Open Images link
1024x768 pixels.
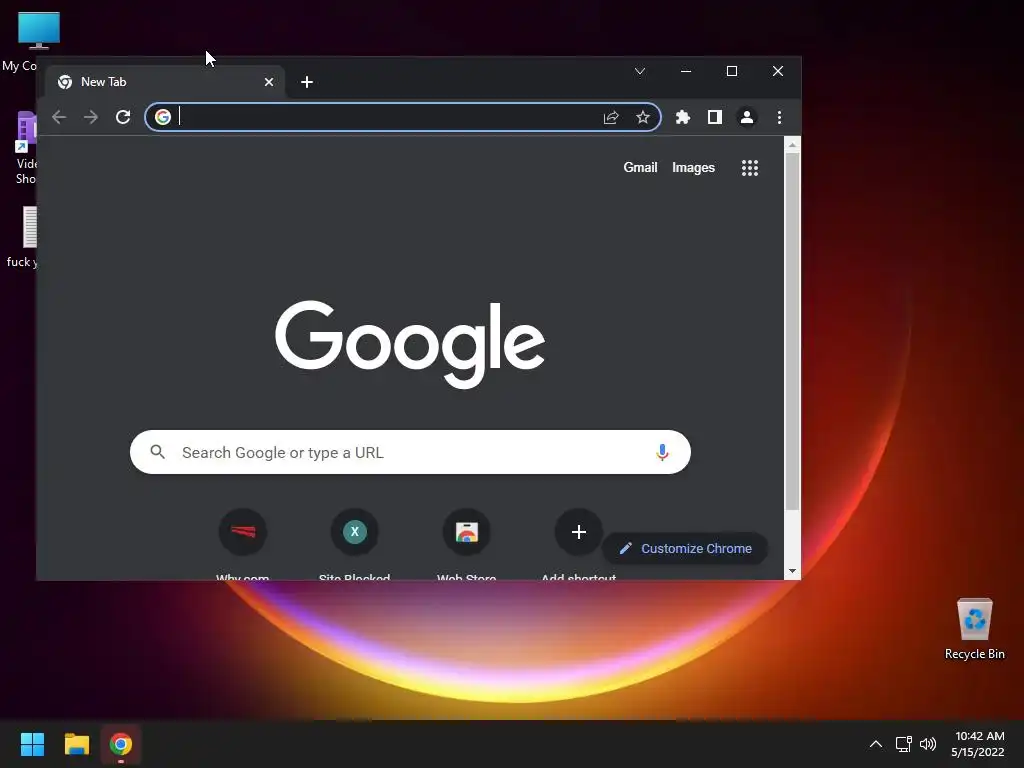click(694, 168)
